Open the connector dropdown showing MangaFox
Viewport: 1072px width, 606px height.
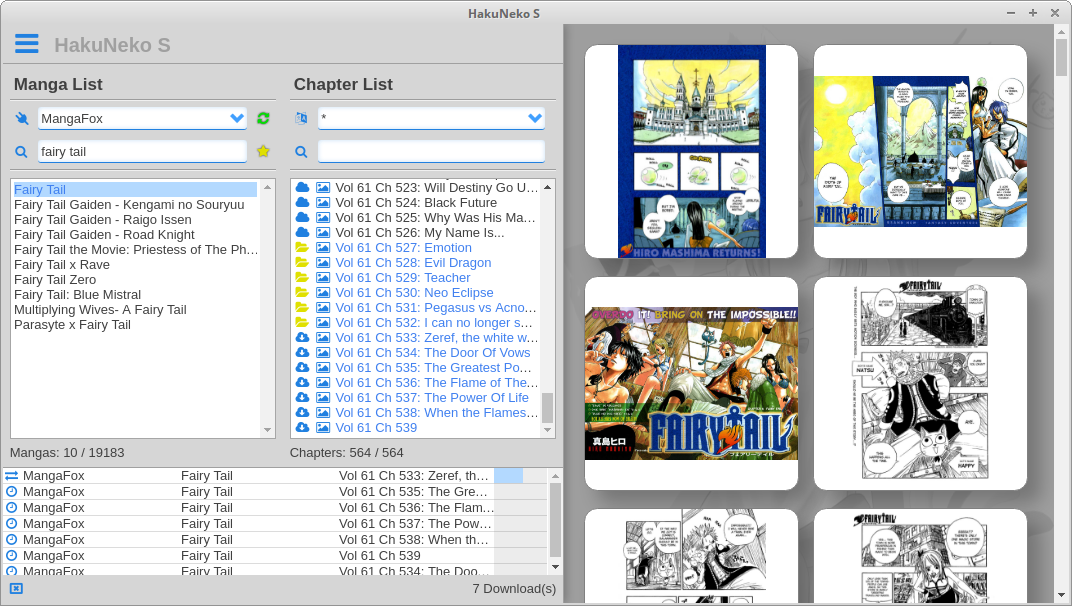point(141,118)
